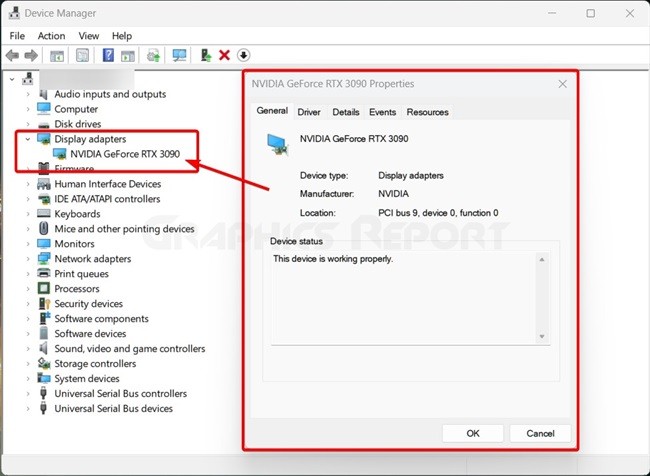This screenshot has height=476, width=650.
Task: Click the Device Manager title bar icon
Action: (14, 13)
